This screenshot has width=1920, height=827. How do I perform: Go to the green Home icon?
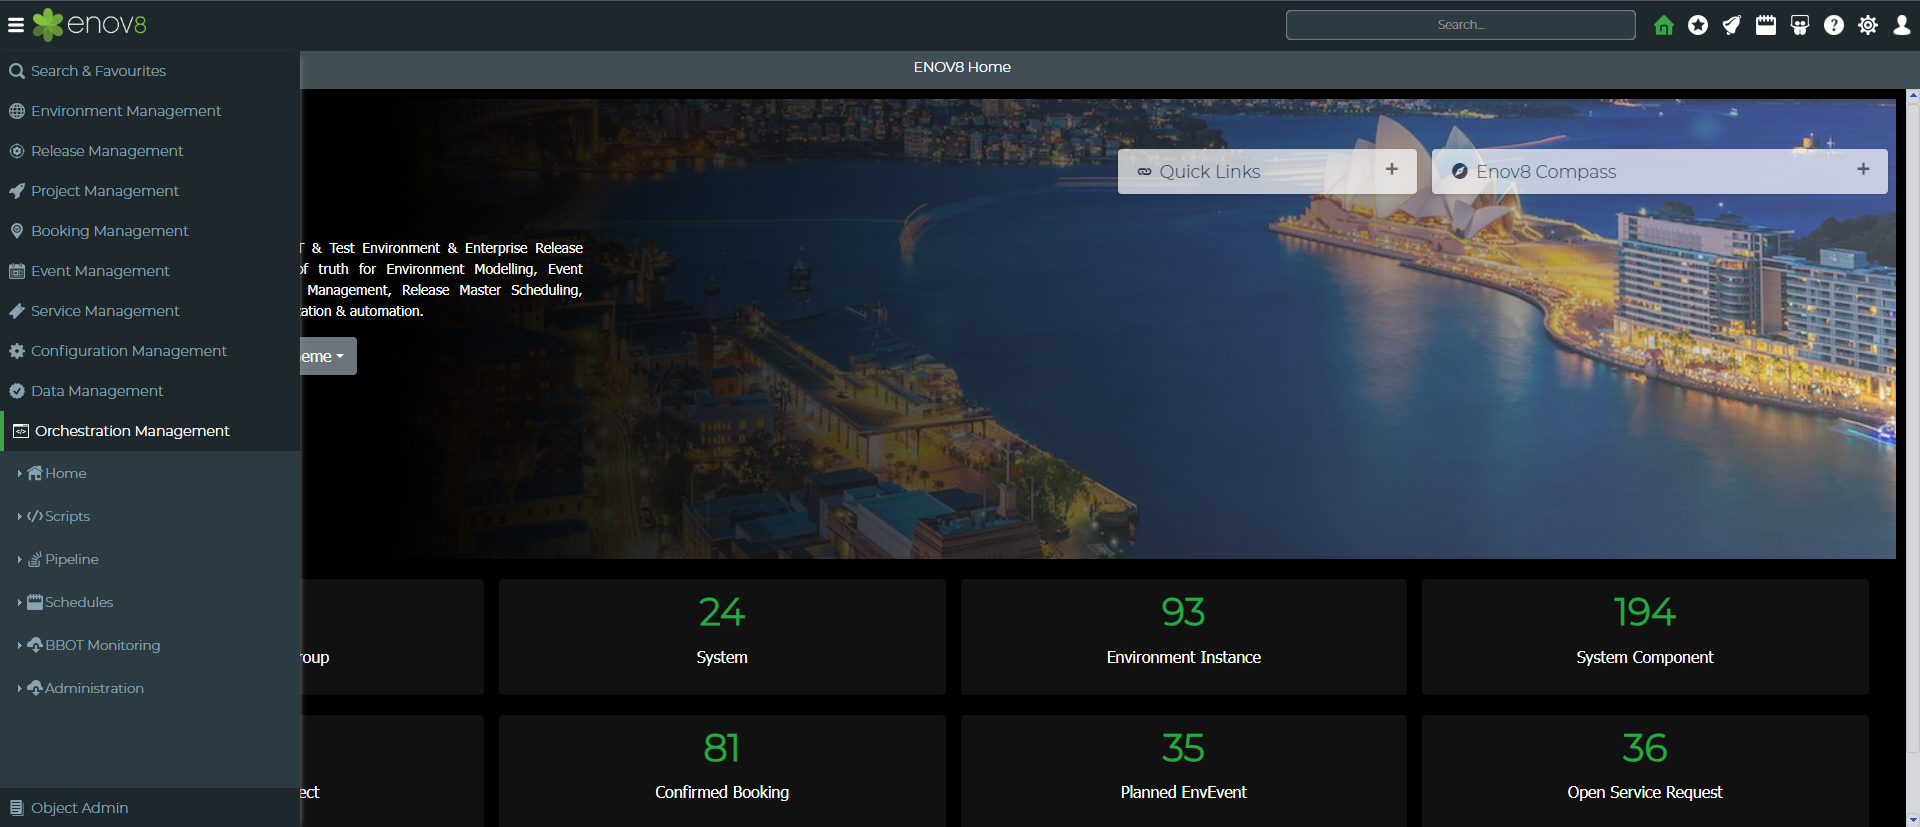pos(1664,25)
